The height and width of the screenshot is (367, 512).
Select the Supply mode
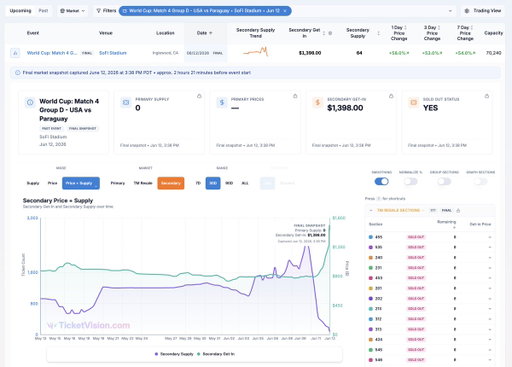(x=33, y=183)
